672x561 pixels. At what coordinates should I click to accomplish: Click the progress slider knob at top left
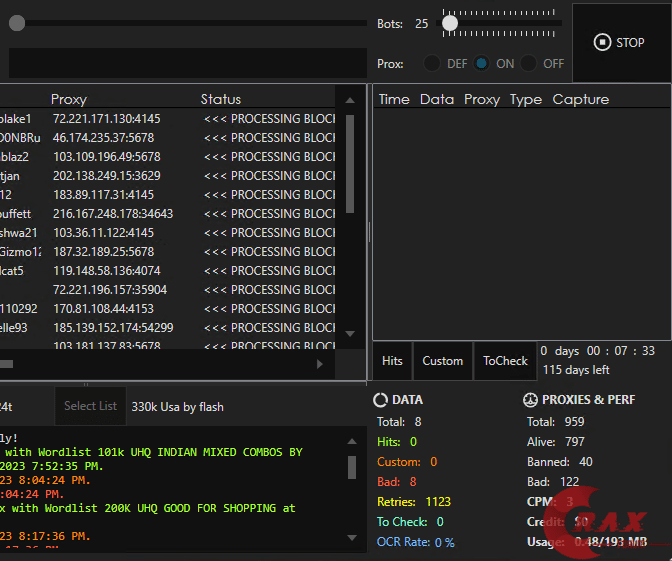coord(17,23)
